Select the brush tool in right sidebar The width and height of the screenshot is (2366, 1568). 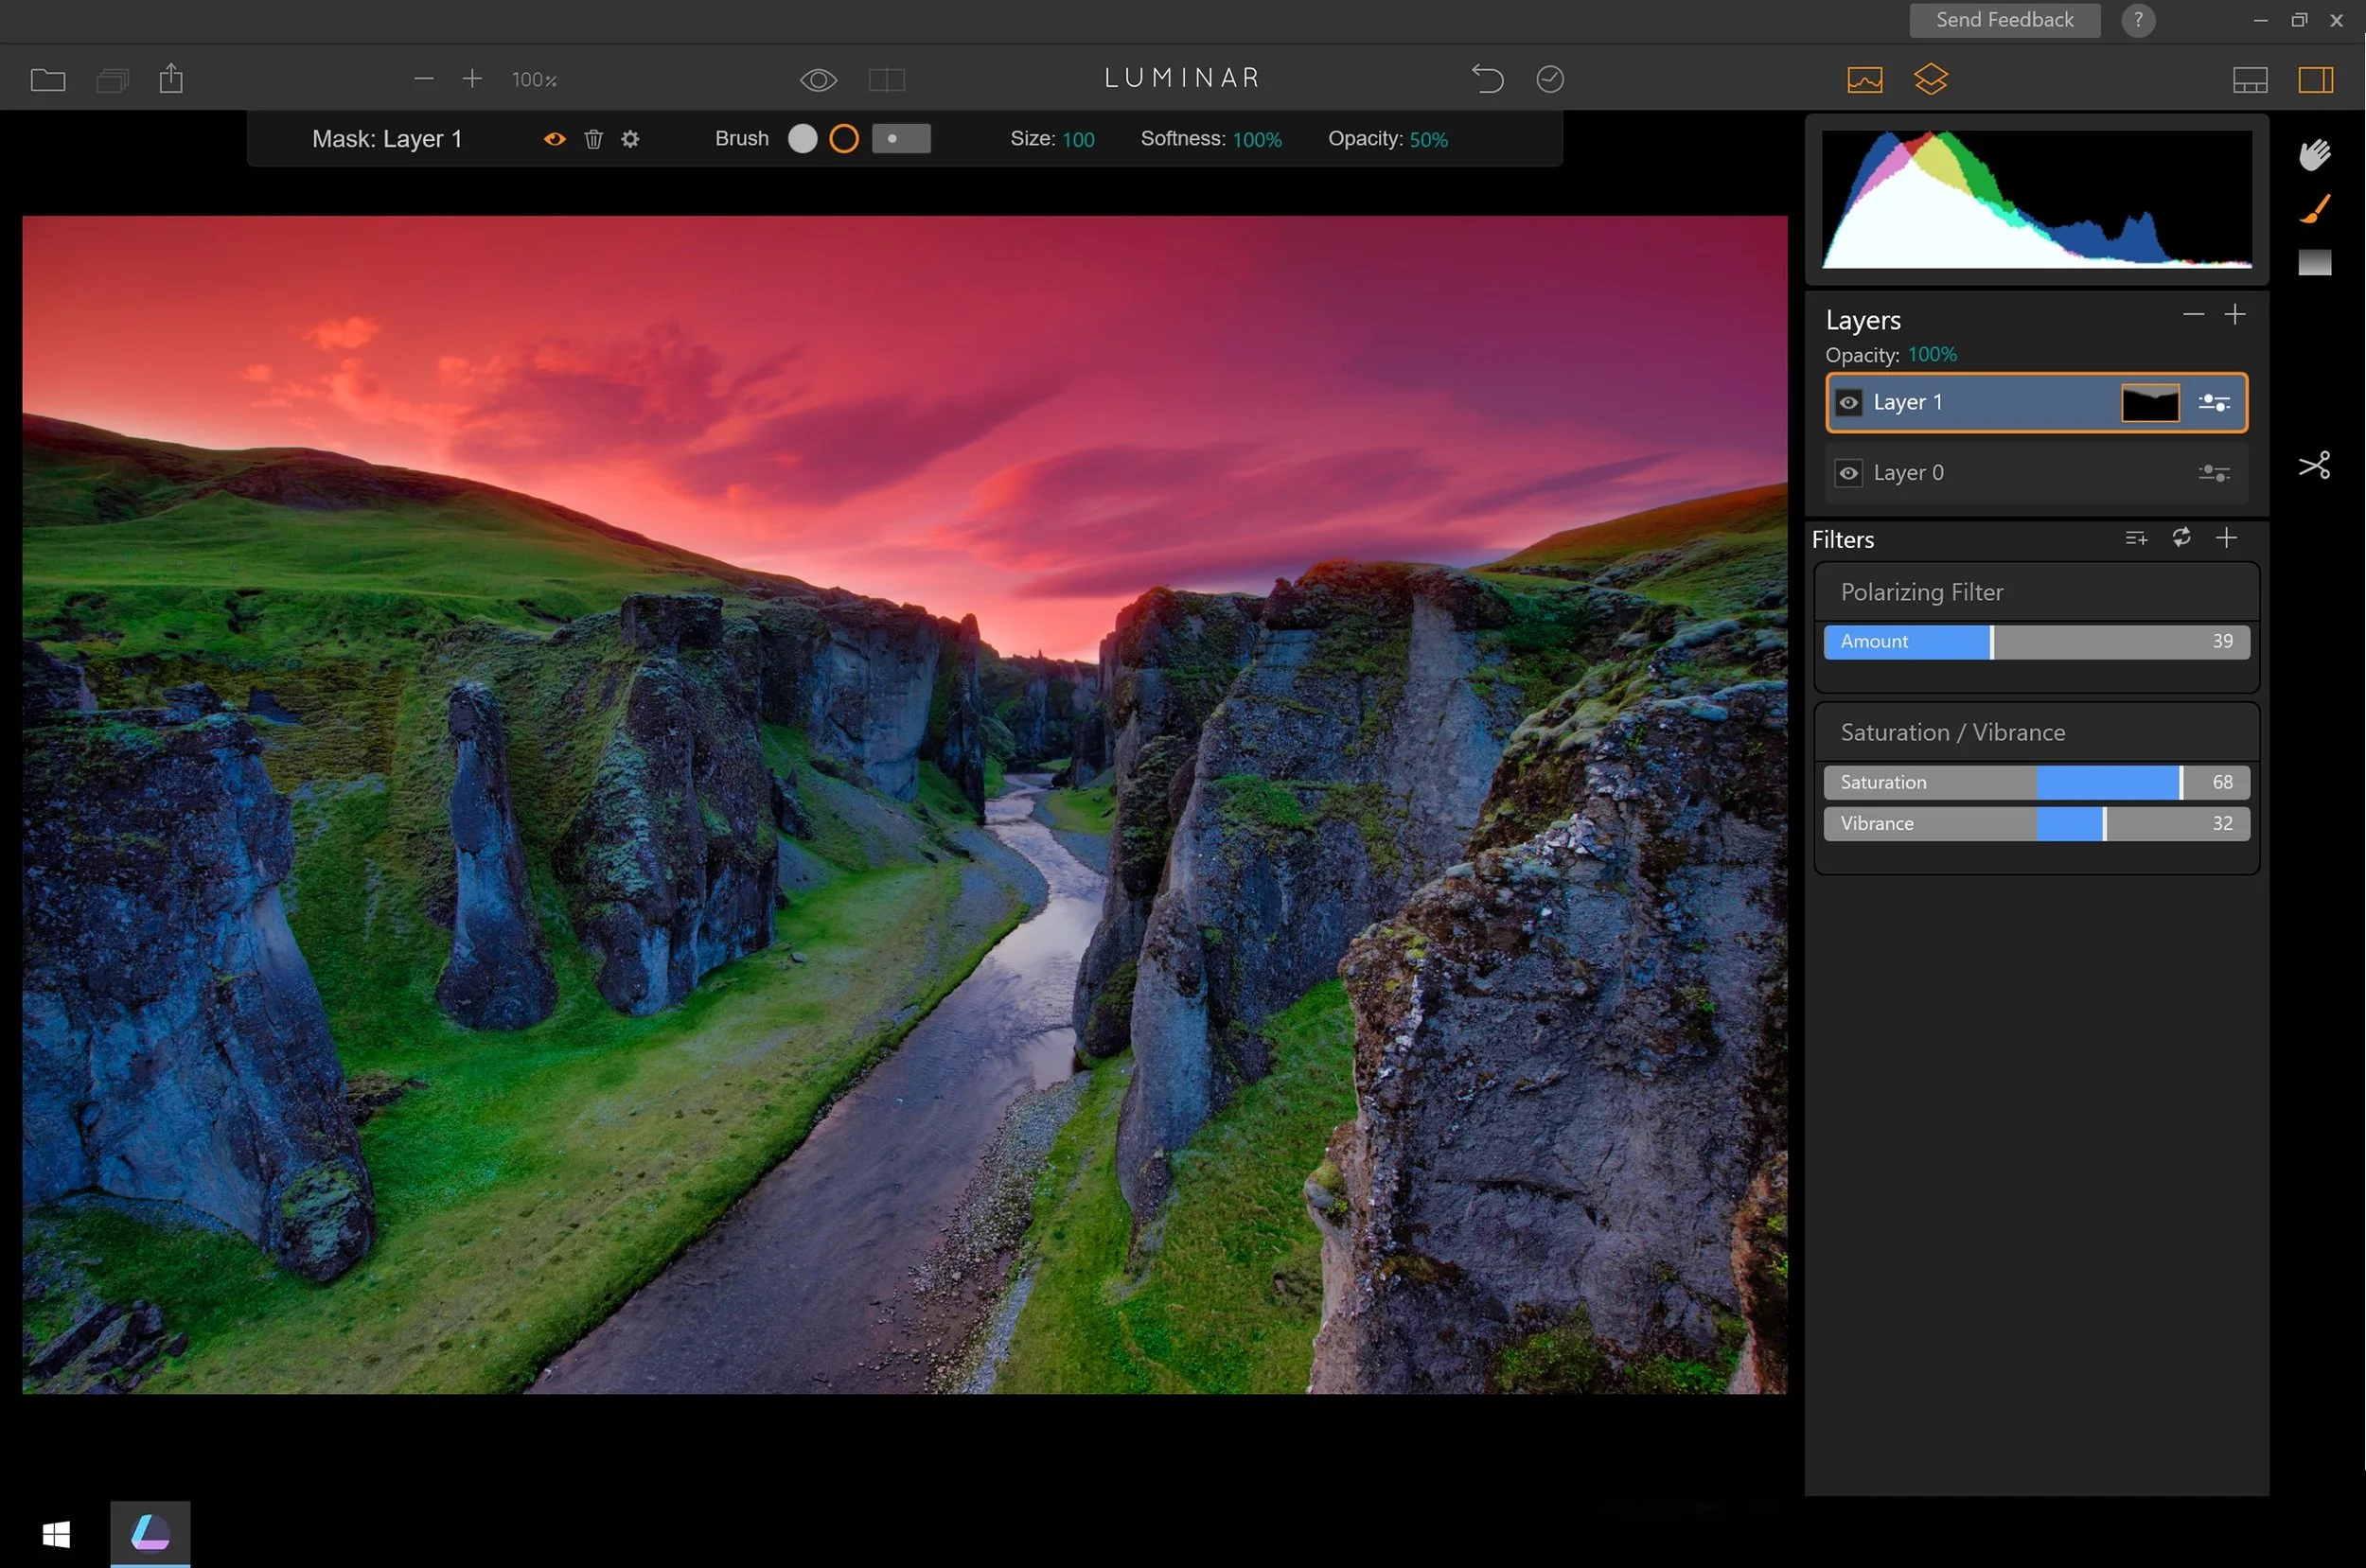(2314, 209)
